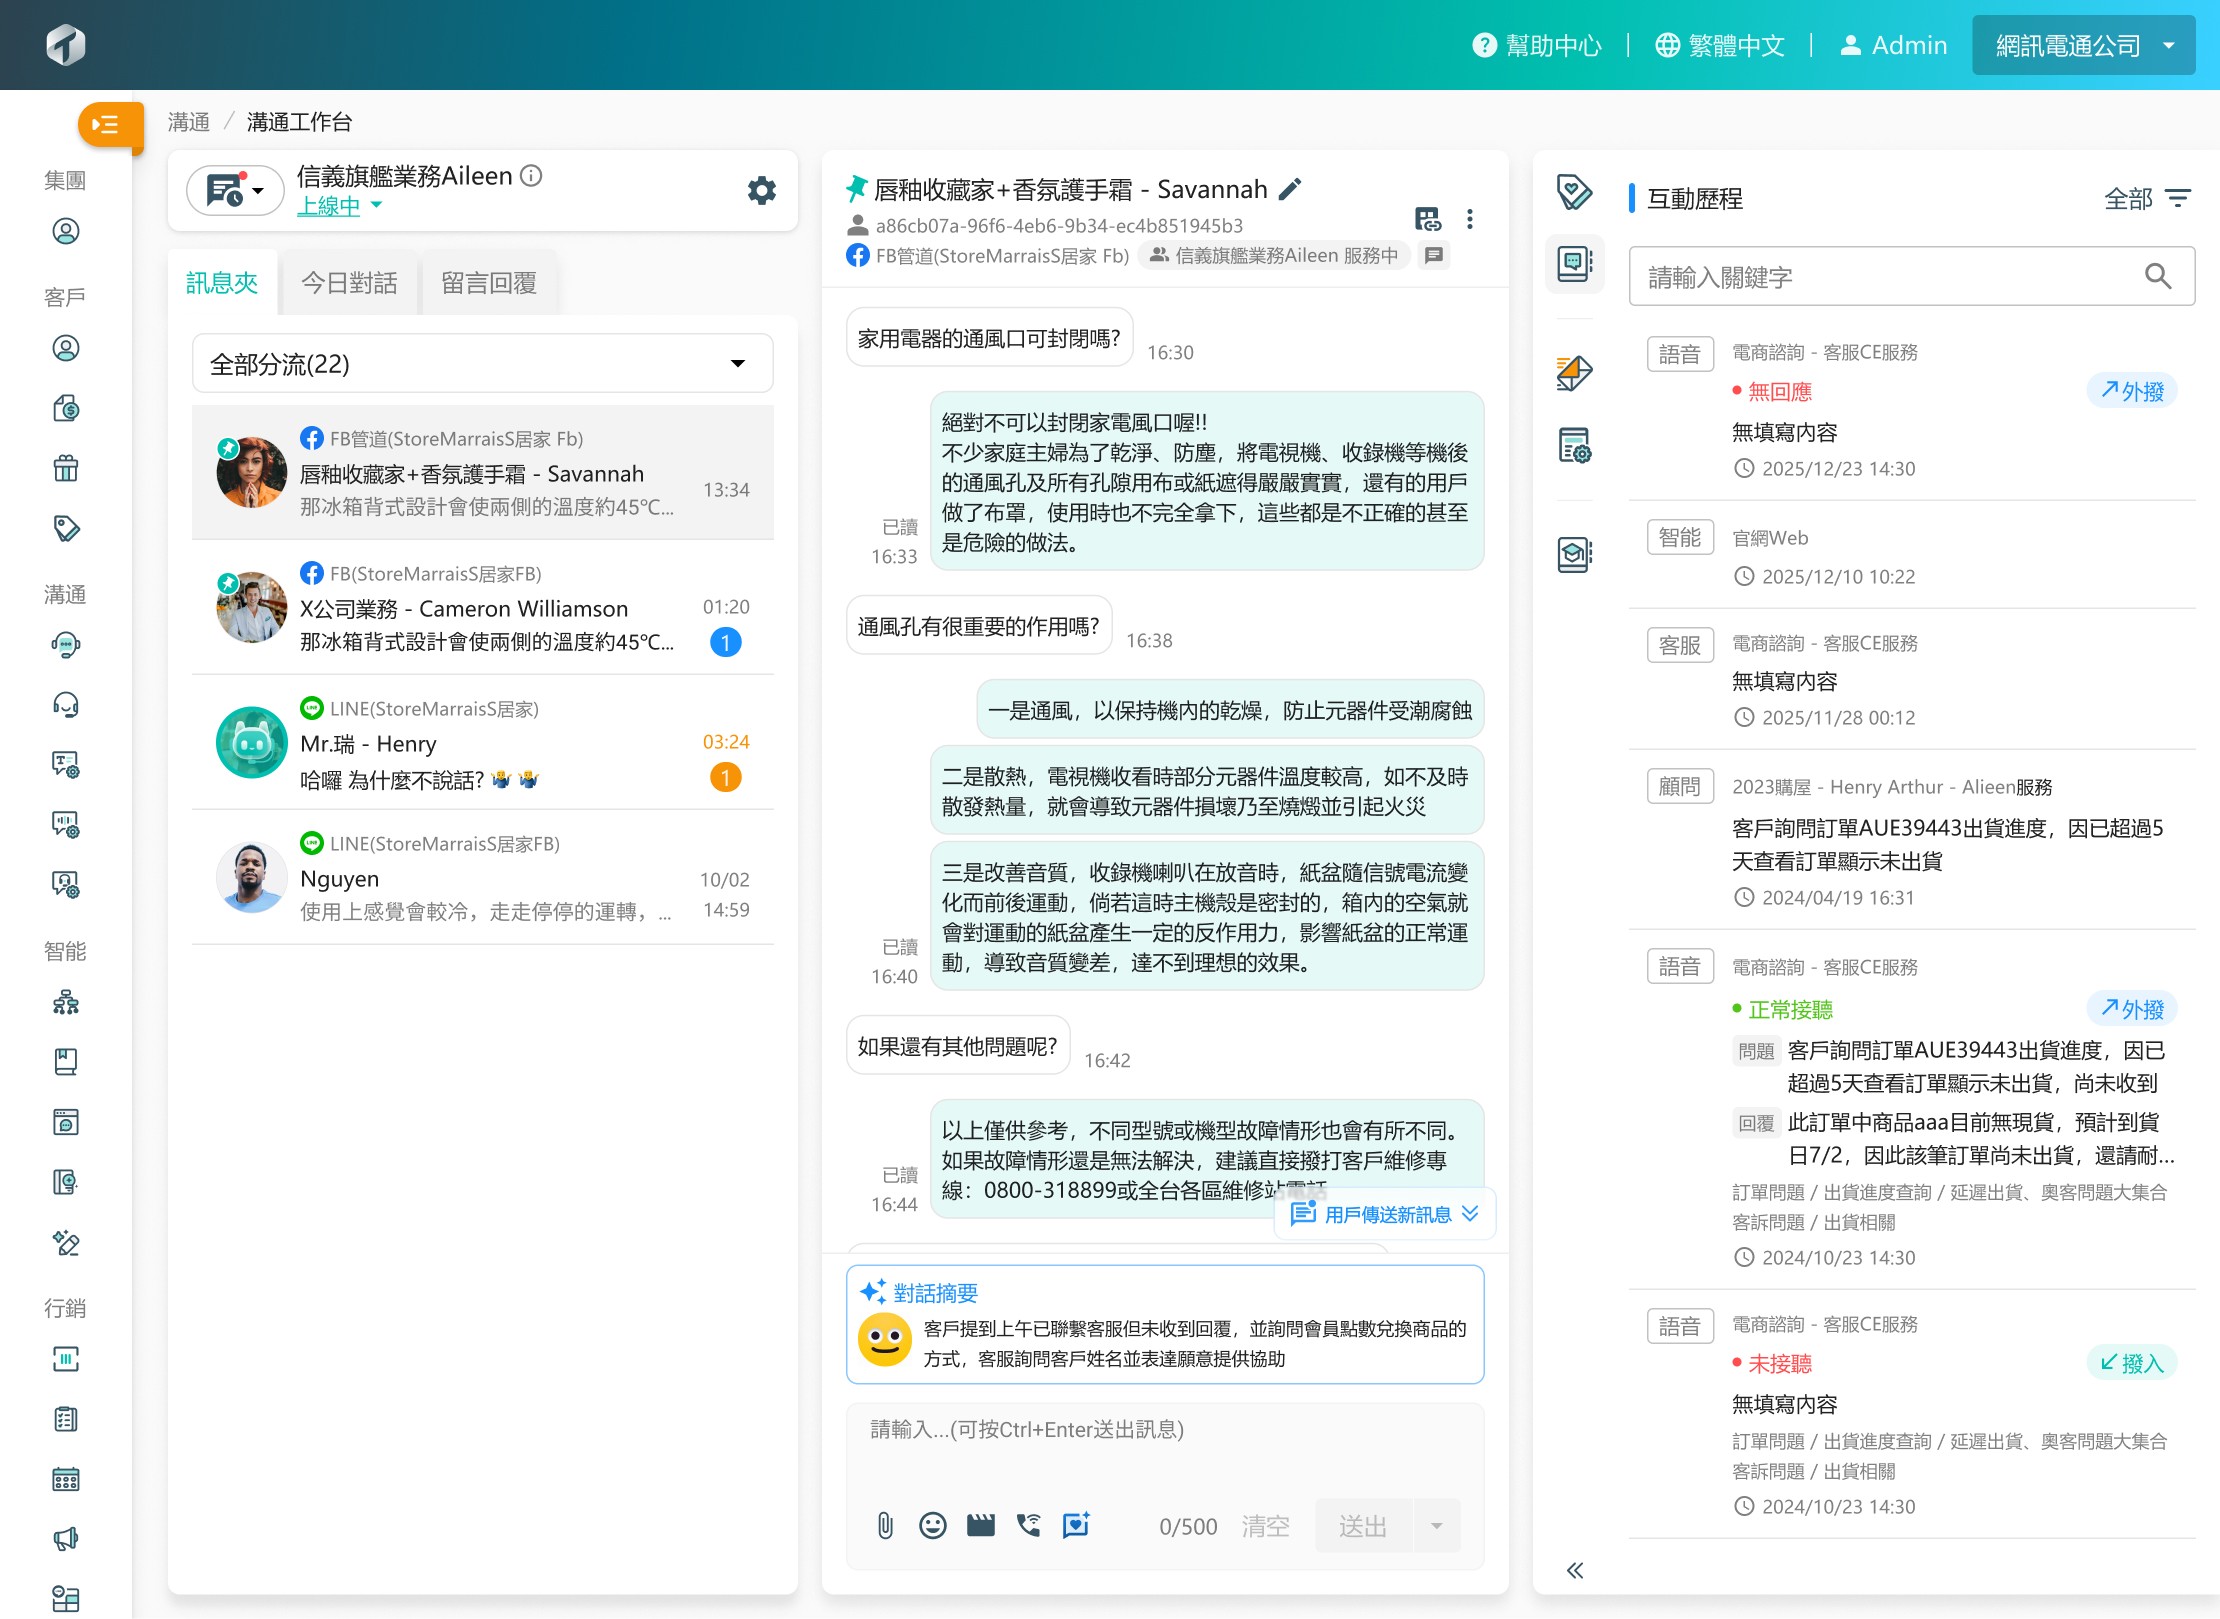2220x1619 pixels.
Task: Click the 送出 send button
Action: click(x=1362, y=1525)
